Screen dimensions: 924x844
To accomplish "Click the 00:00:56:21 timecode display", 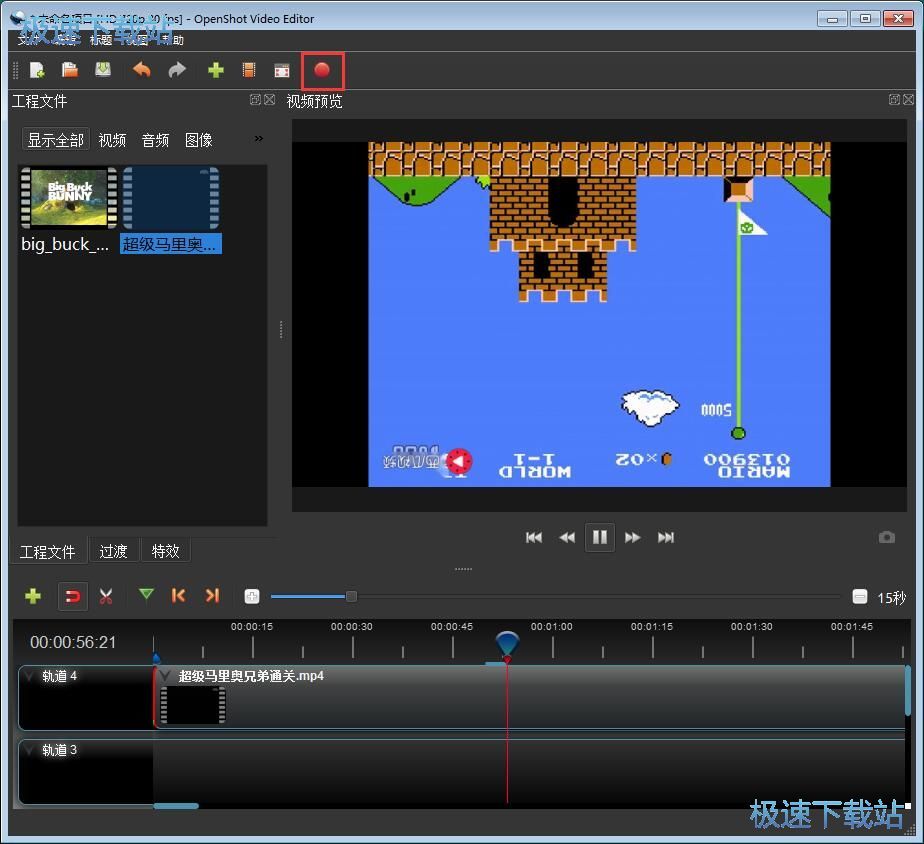I will coord(73,642).
